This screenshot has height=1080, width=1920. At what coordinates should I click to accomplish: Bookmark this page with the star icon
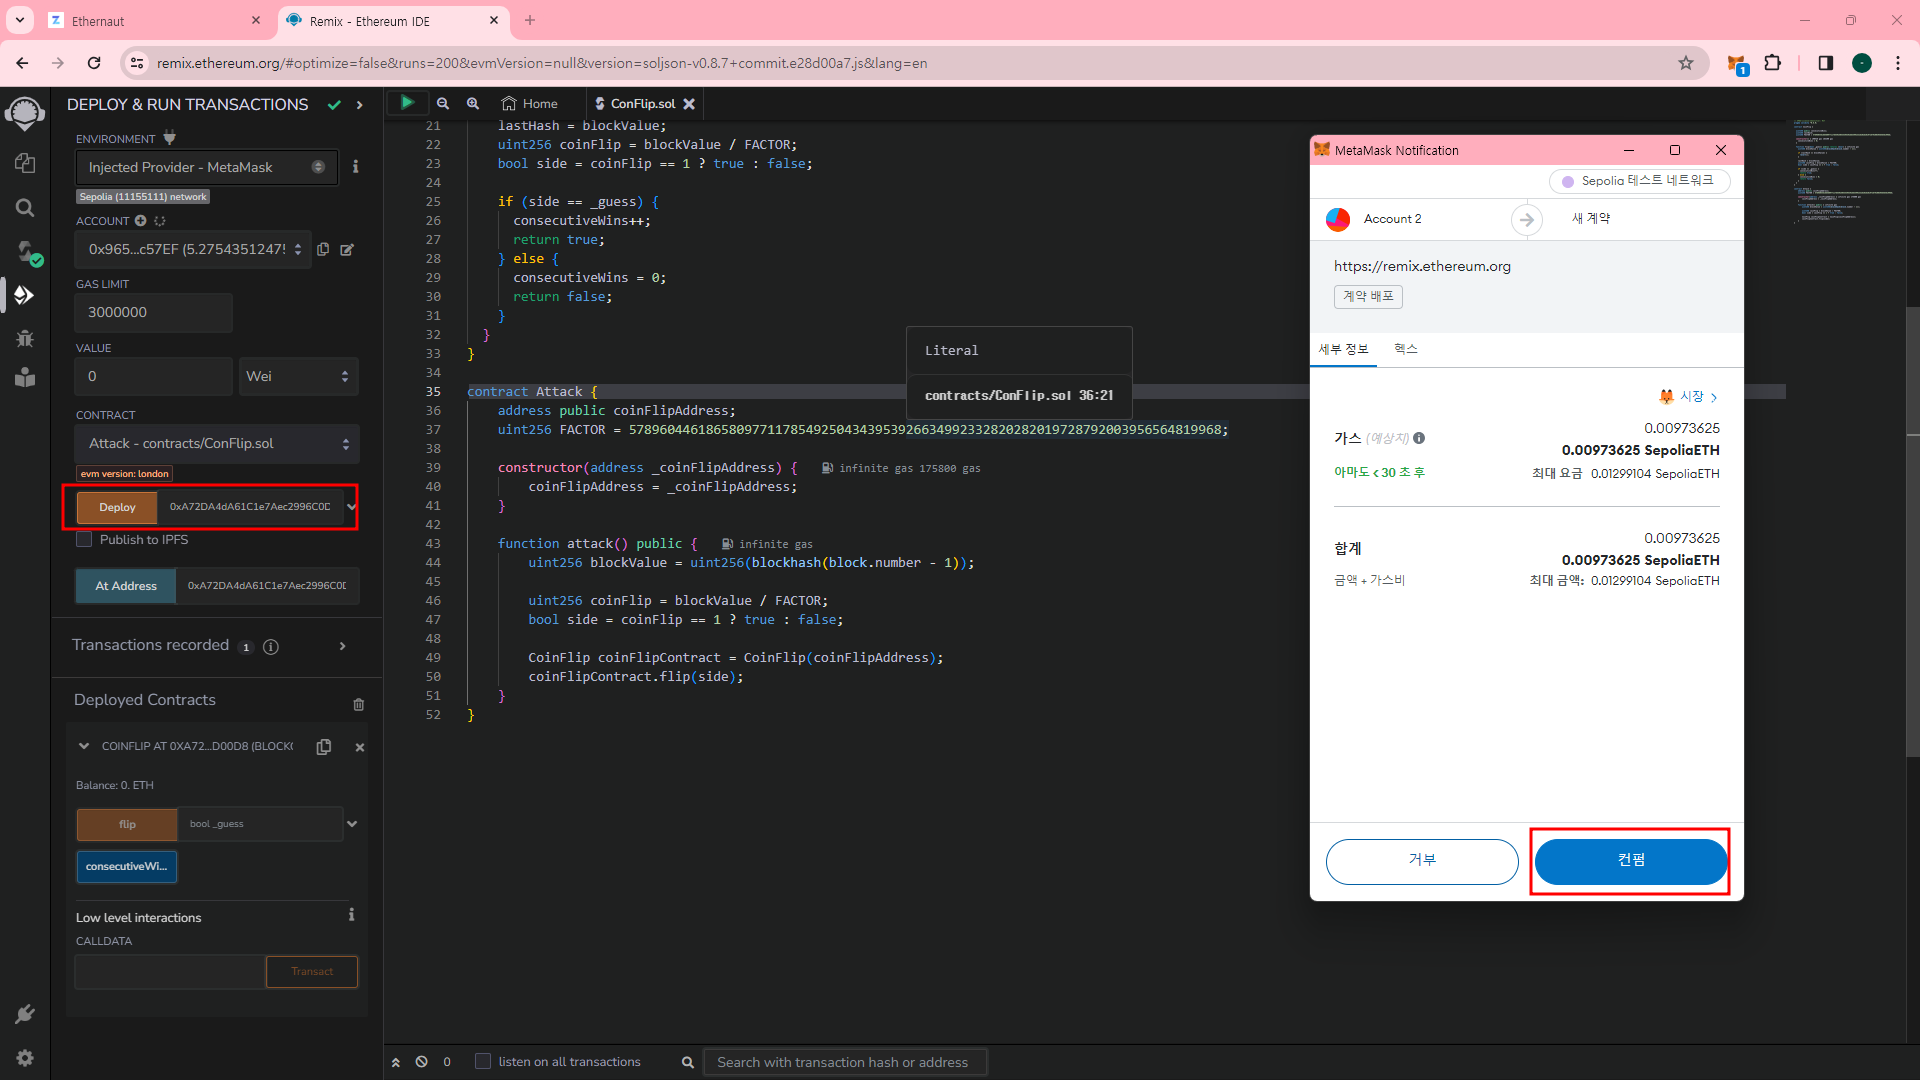[x=1686, y=63]
